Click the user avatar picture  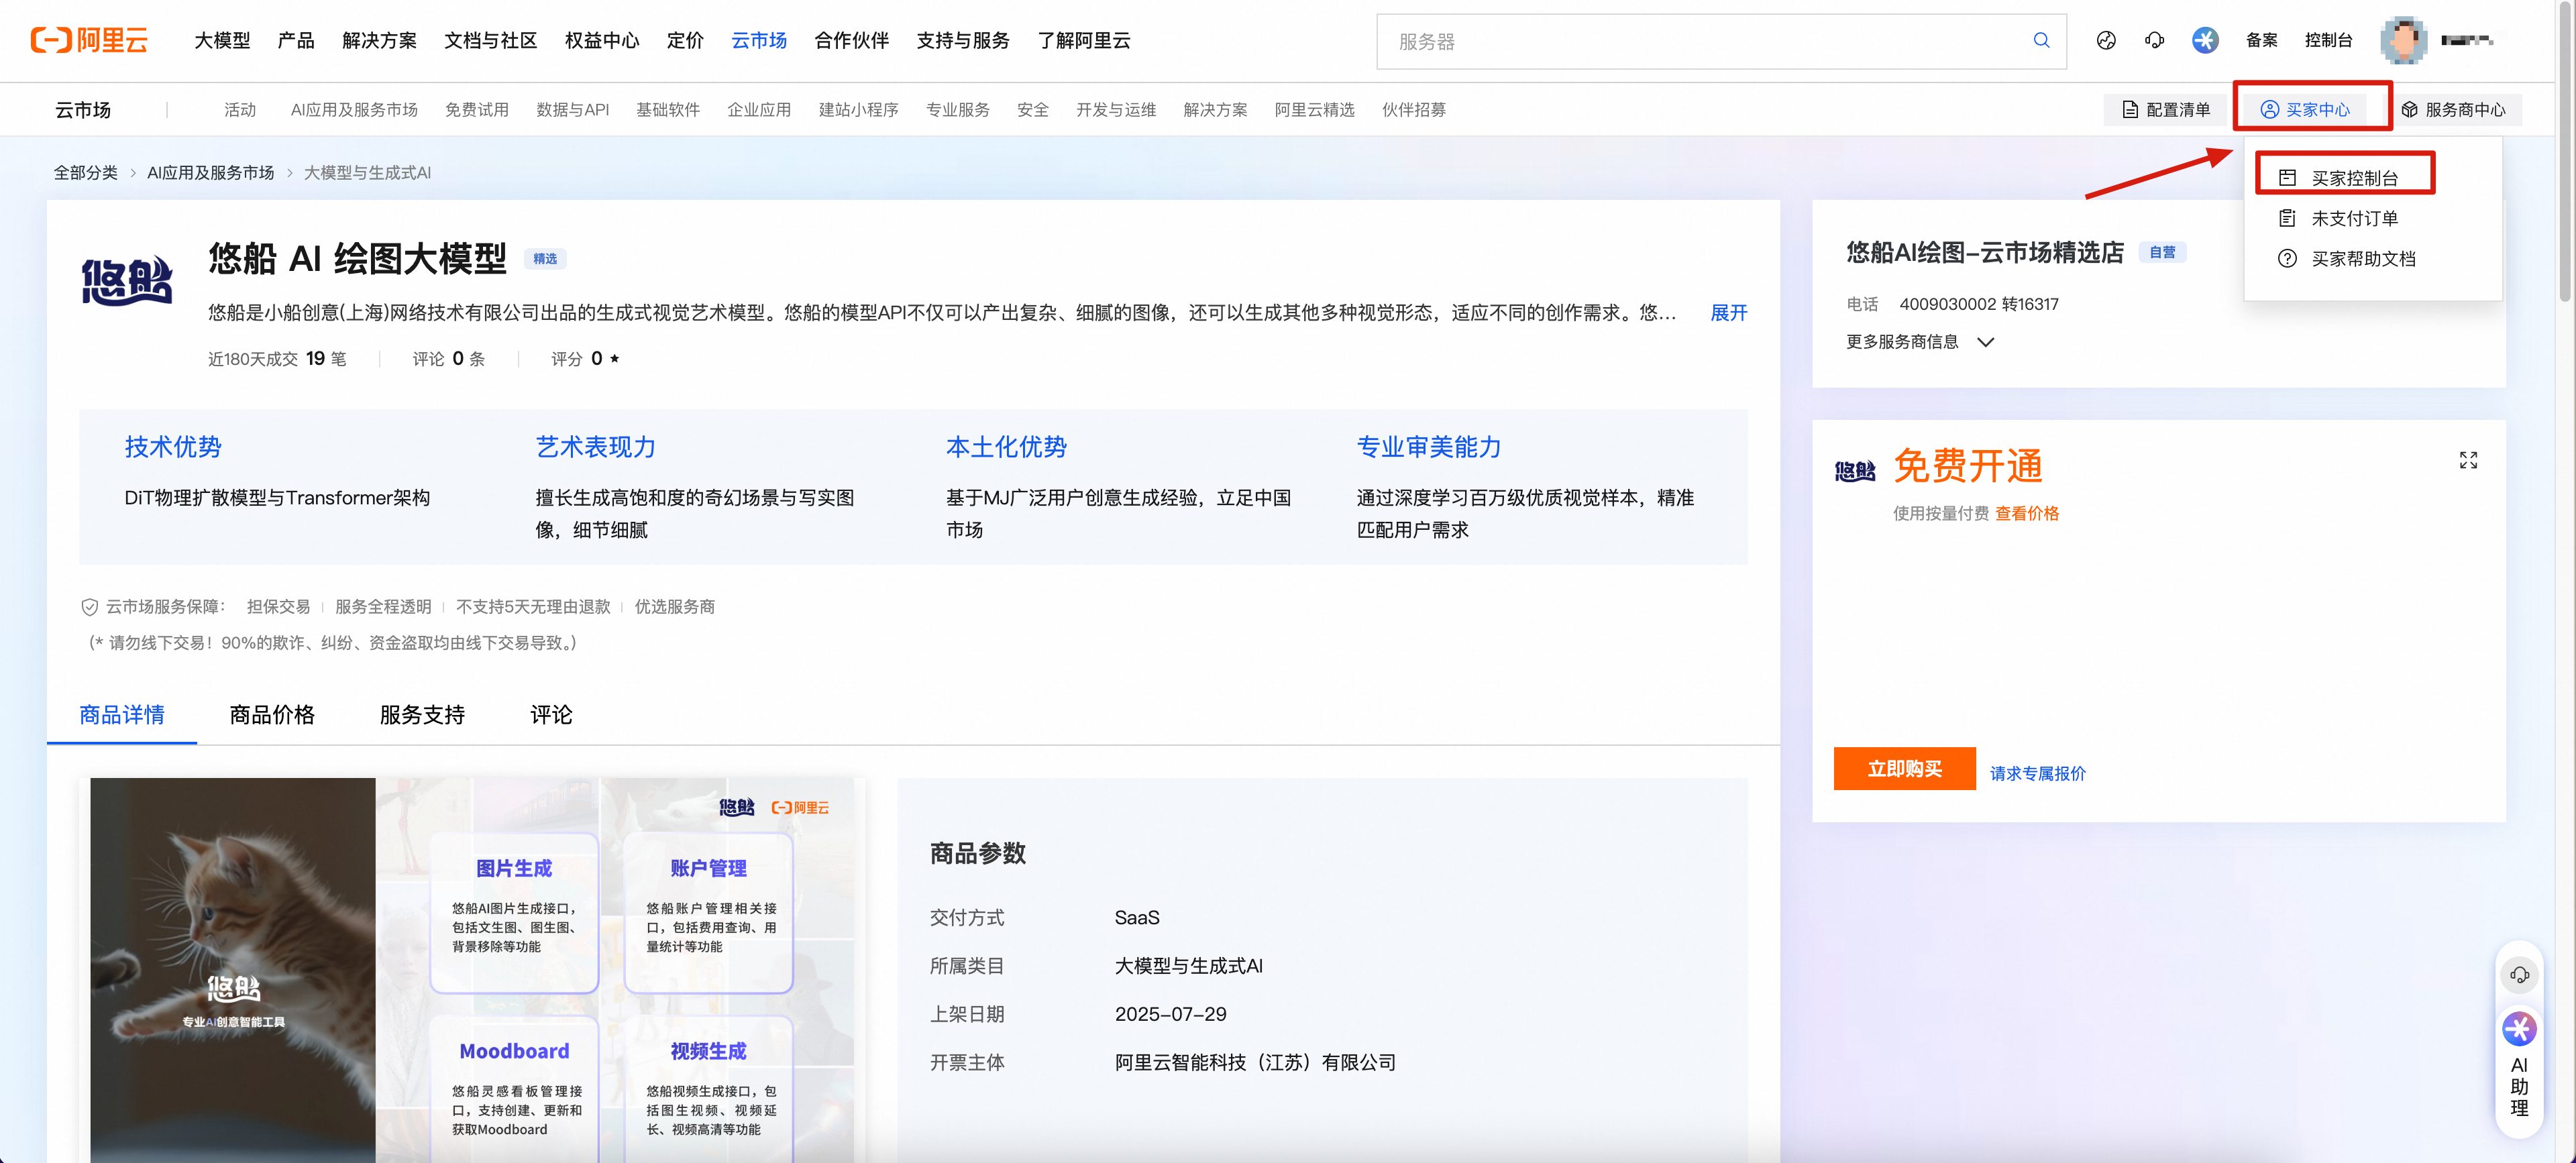click(x=2403, y=41)
